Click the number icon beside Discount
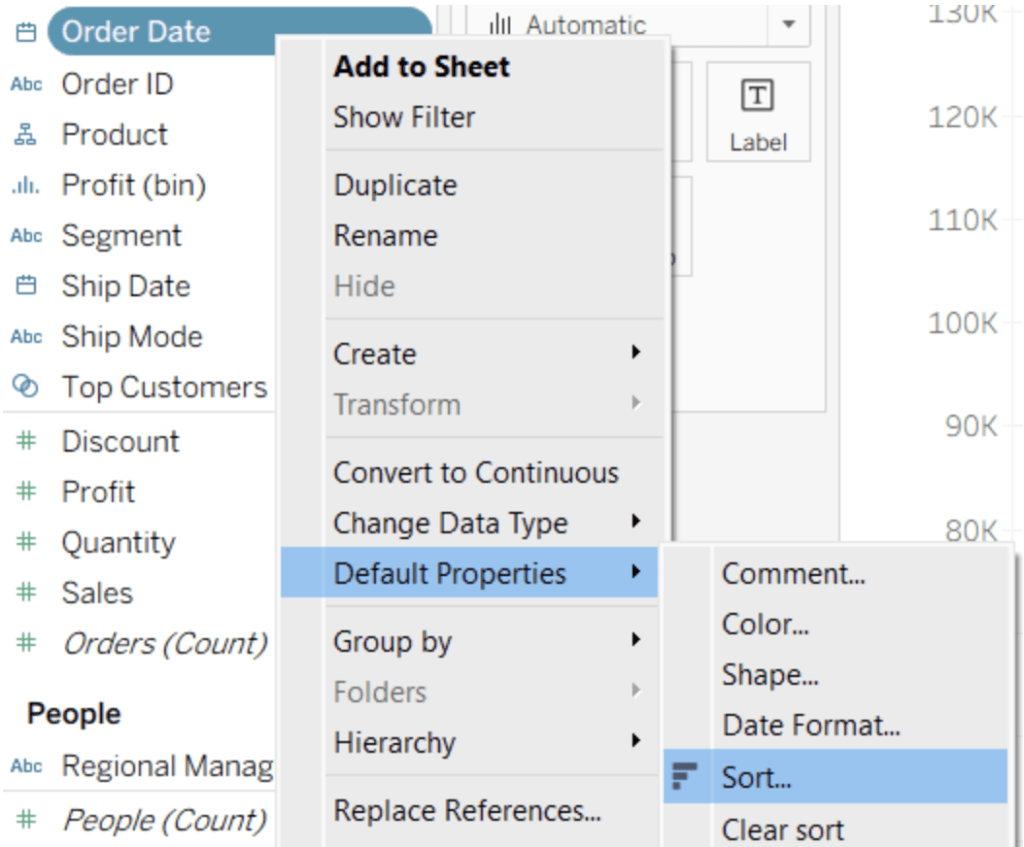1024x847 pixels. pyautogui.click(x=26, y=441)
